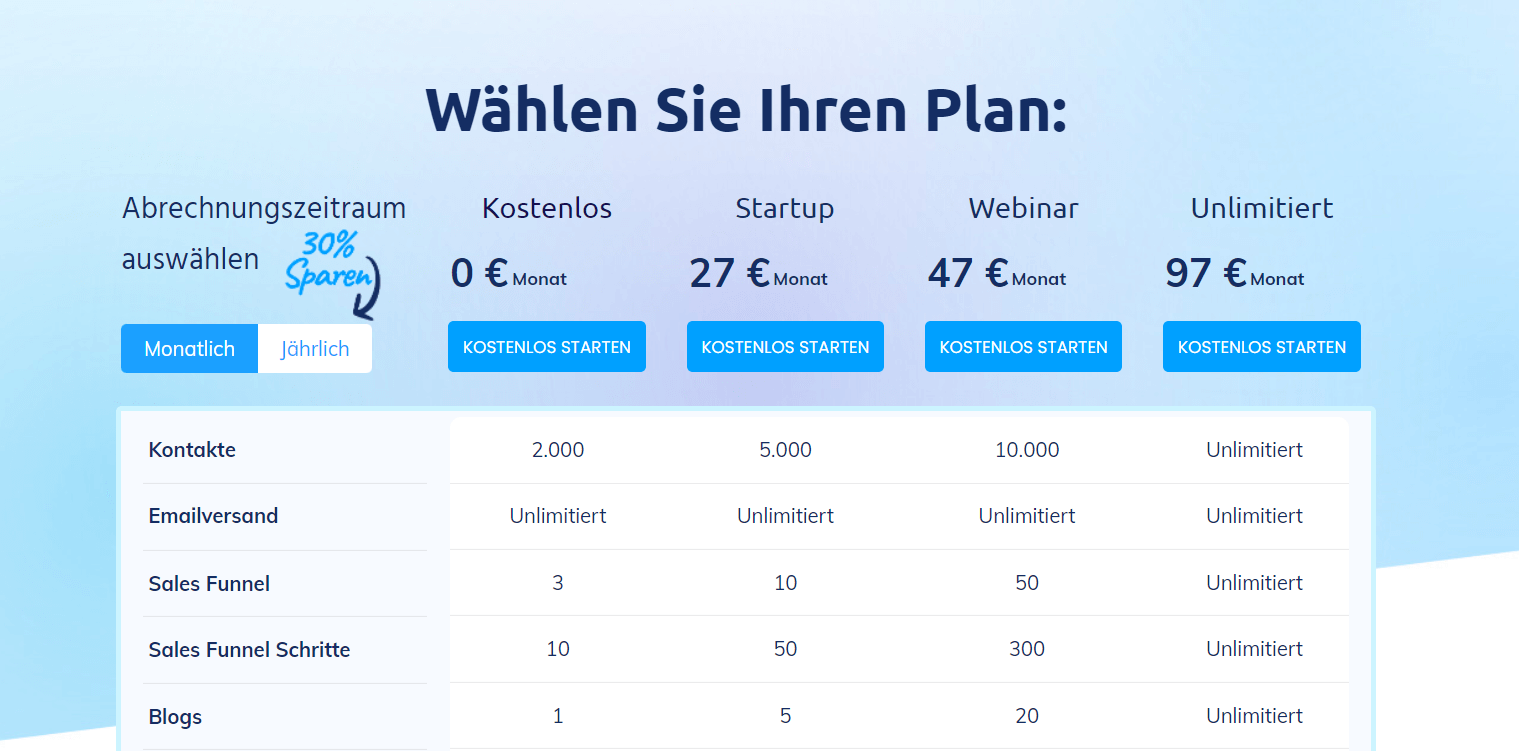The image size is (1519, 751).
Task: Click the Emailversand row label
Action: click(213, 516)
